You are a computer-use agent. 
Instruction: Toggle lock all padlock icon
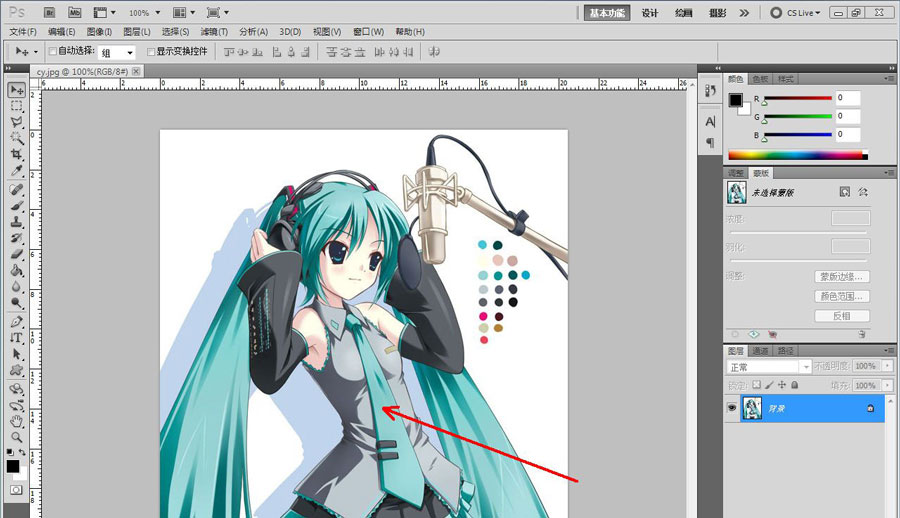tap(794, 385)
